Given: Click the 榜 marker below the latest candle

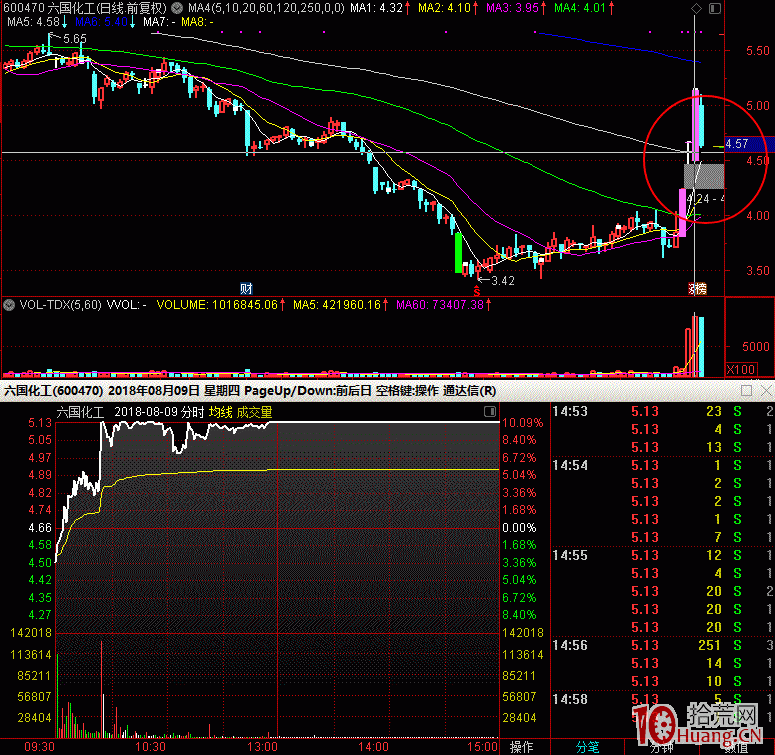Looking at the screenshot, I should pyautogui.click(x=700, y=289).
